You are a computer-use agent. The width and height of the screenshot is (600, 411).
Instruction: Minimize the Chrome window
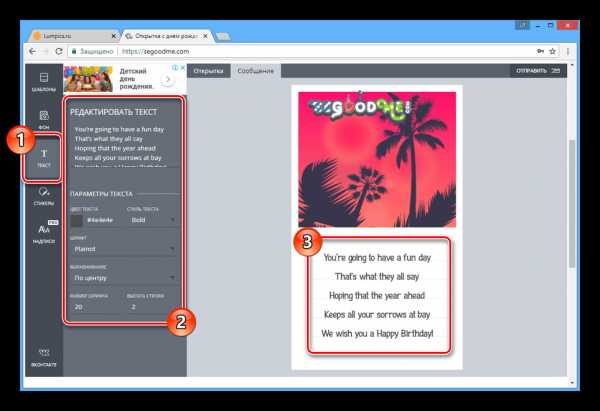(538, 26)
